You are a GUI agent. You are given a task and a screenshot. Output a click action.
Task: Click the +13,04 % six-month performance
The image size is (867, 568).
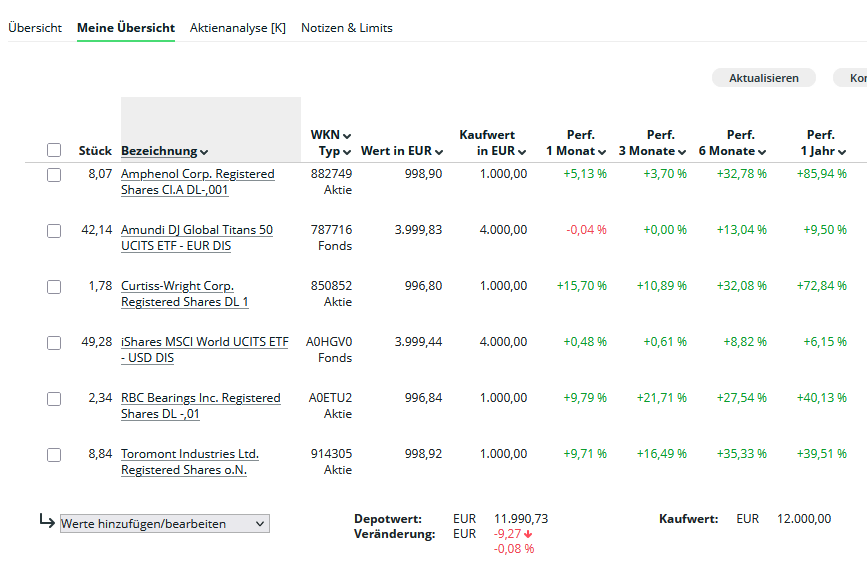(742, 230)
